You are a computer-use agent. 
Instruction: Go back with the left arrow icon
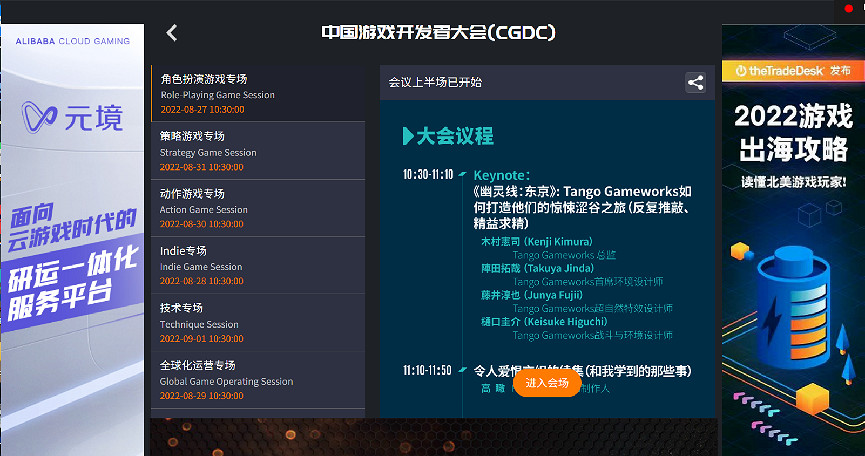[x=172, y=33]
